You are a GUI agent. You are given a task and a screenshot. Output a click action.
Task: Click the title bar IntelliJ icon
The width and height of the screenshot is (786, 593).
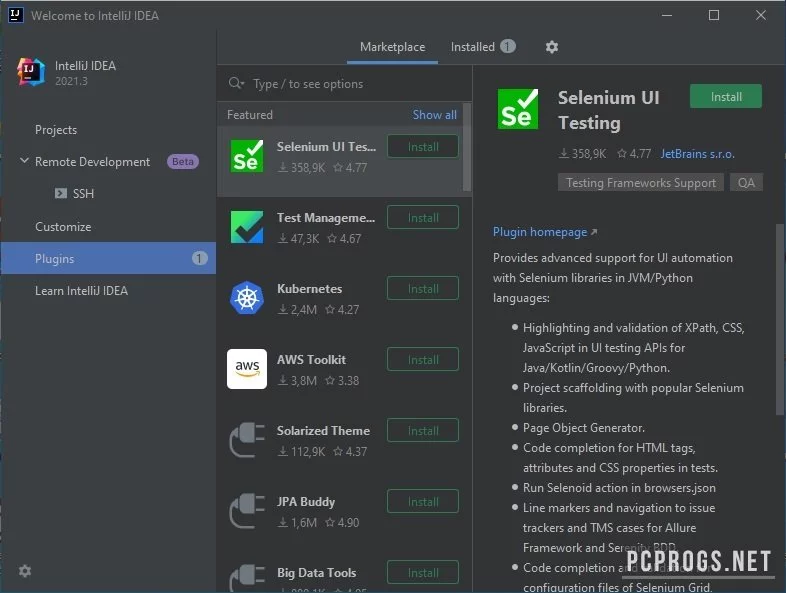point(16,15)
